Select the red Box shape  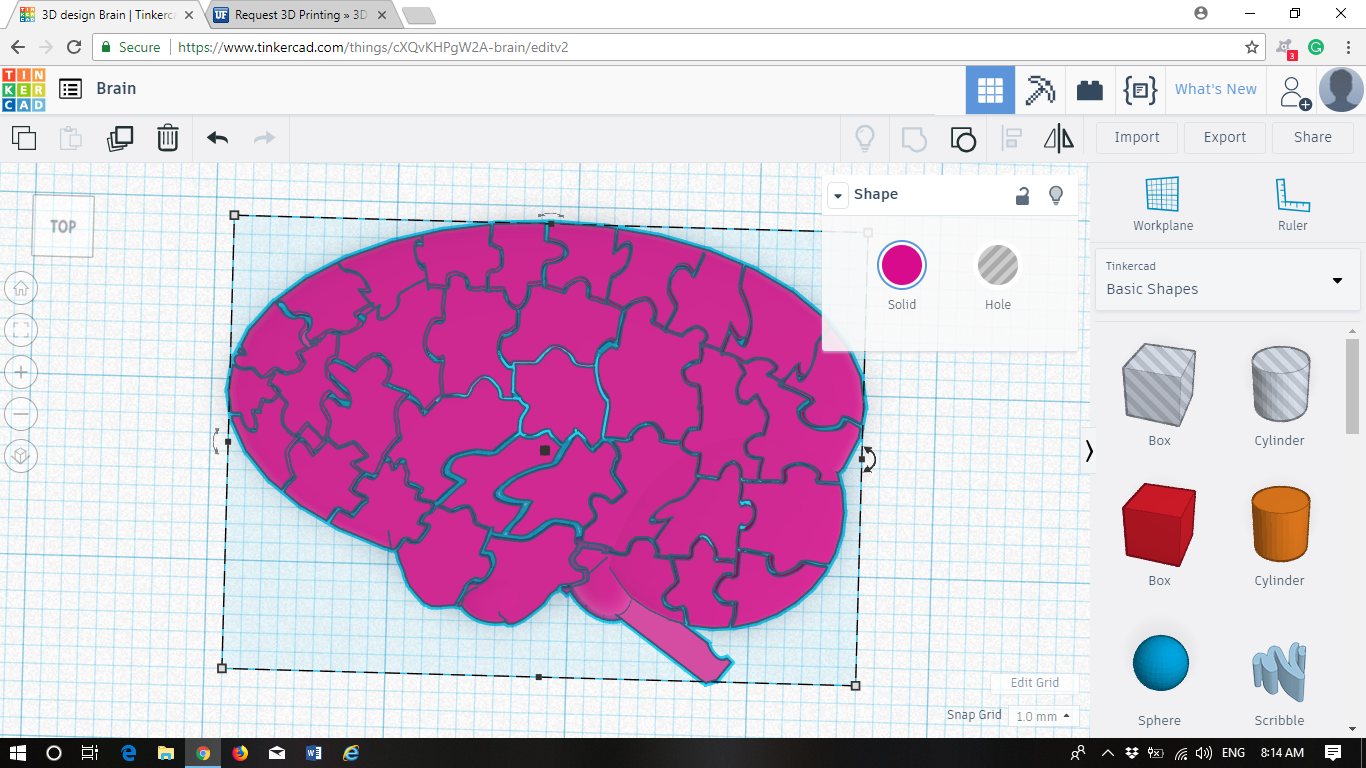pos(1159,524)
